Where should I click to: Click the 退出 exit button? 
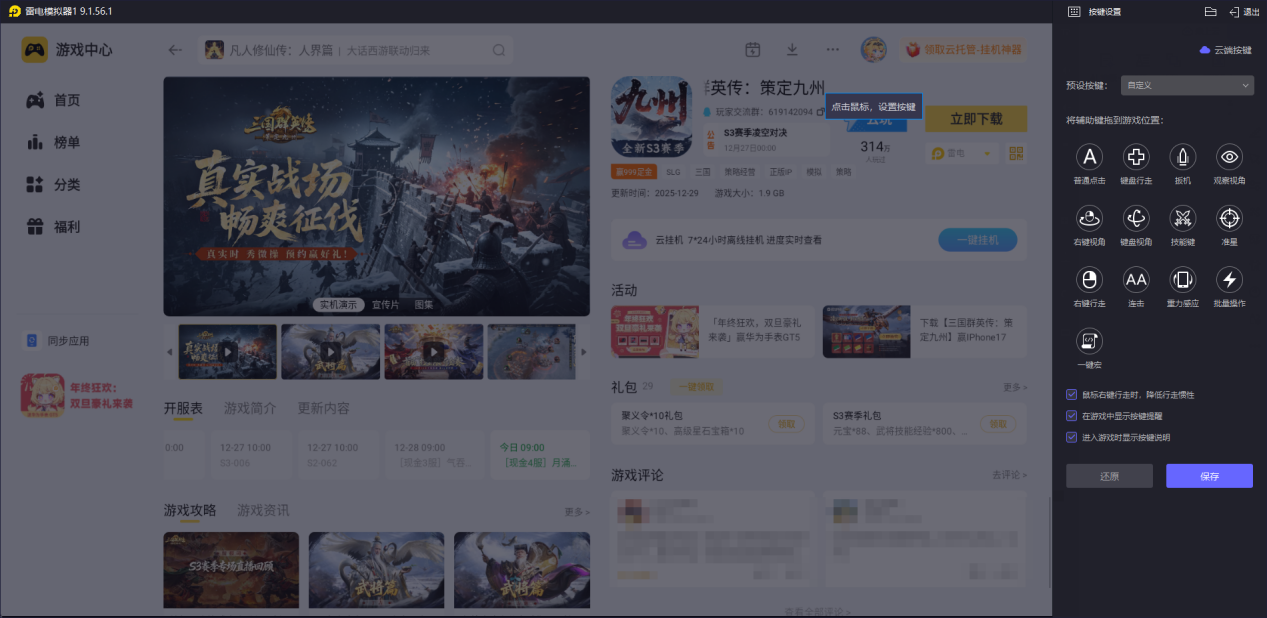[x=1244, y=12]
